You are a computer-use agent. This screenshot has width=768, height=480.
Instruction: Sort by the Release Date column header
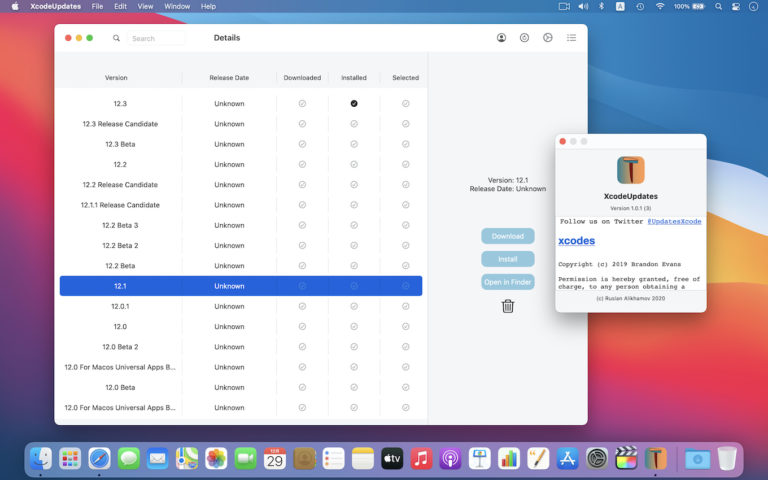coord(229,78)
